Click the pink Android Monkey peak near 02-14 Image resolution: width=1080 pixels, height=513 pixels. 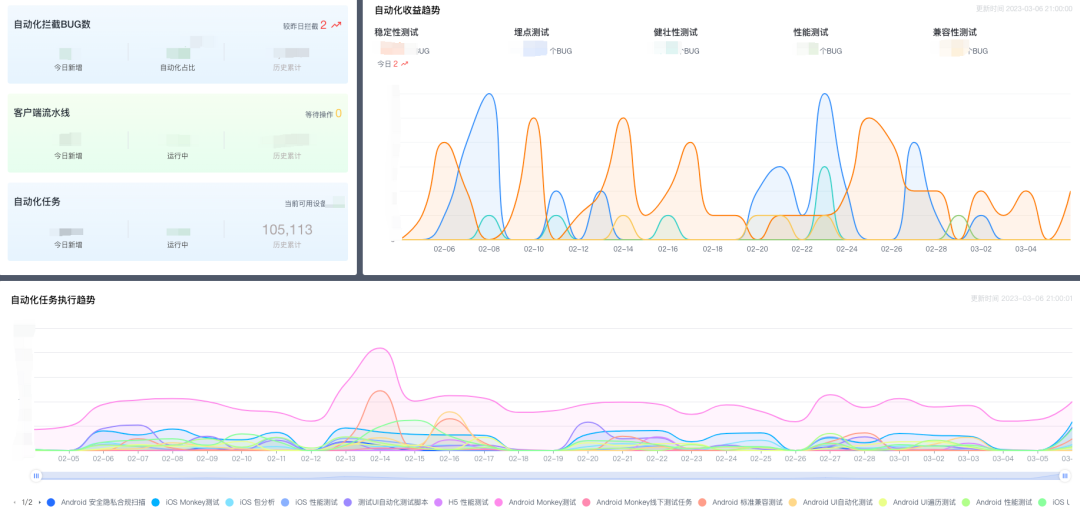[380, 348]
